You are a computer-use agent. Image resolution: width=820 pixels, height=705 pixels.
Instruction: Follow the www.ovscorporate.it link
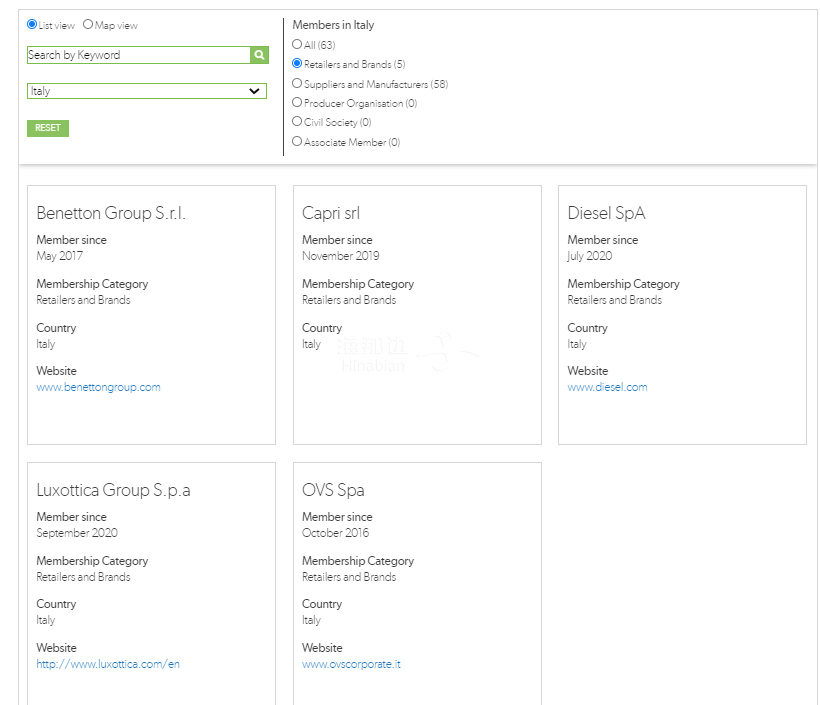(x=351, y=664)
